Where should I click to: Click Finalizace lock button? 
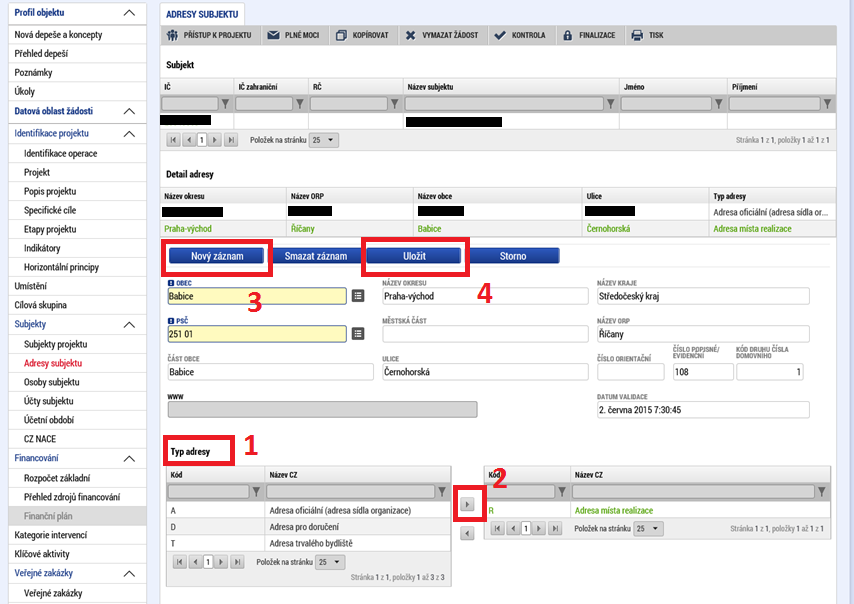pos(589,35)
